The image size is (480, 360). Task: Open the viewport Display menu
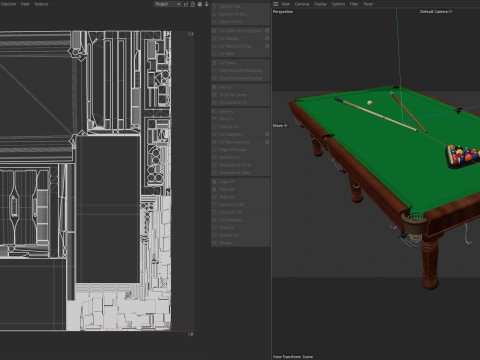[x=320, y=4]
